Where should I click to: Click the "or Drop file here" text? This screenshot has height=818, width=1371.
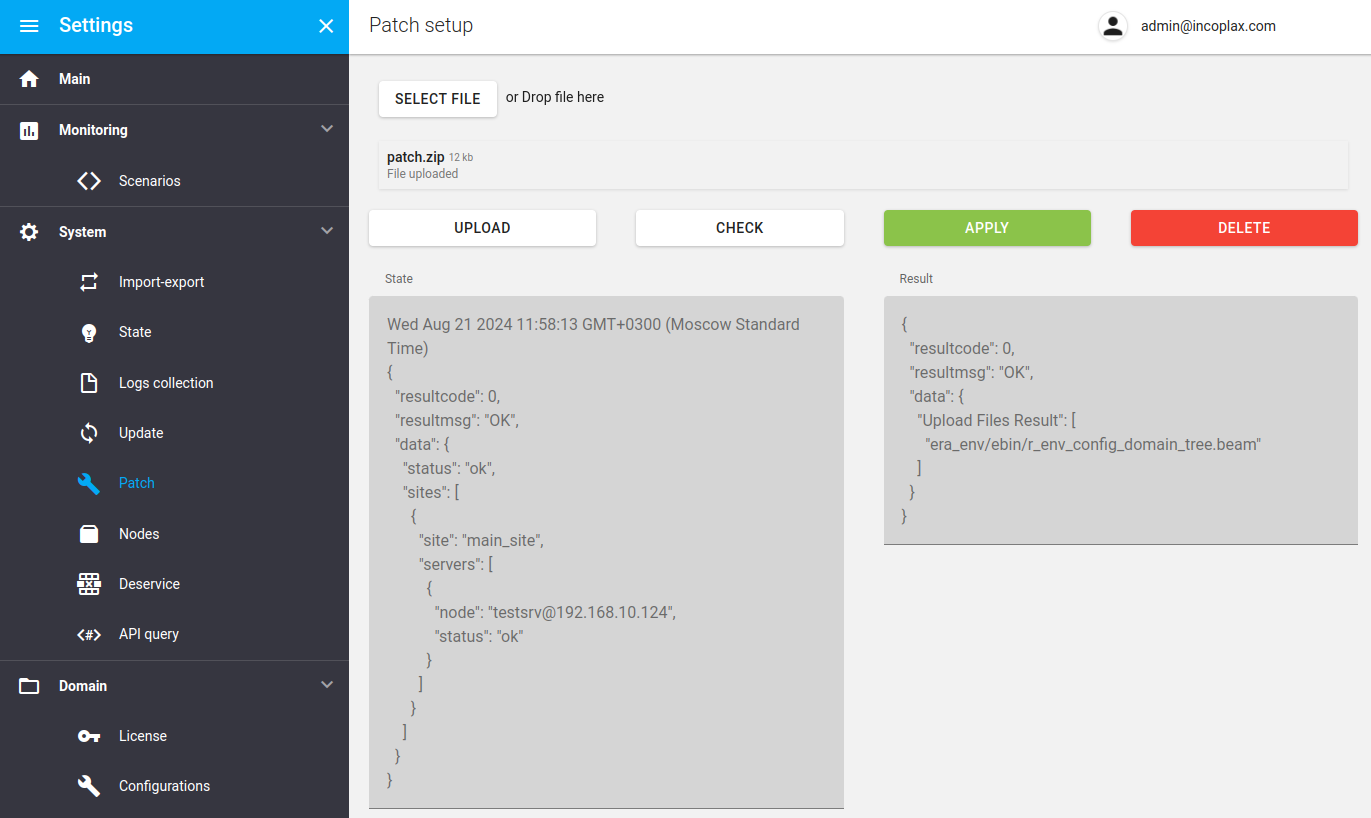coord(555,97)
